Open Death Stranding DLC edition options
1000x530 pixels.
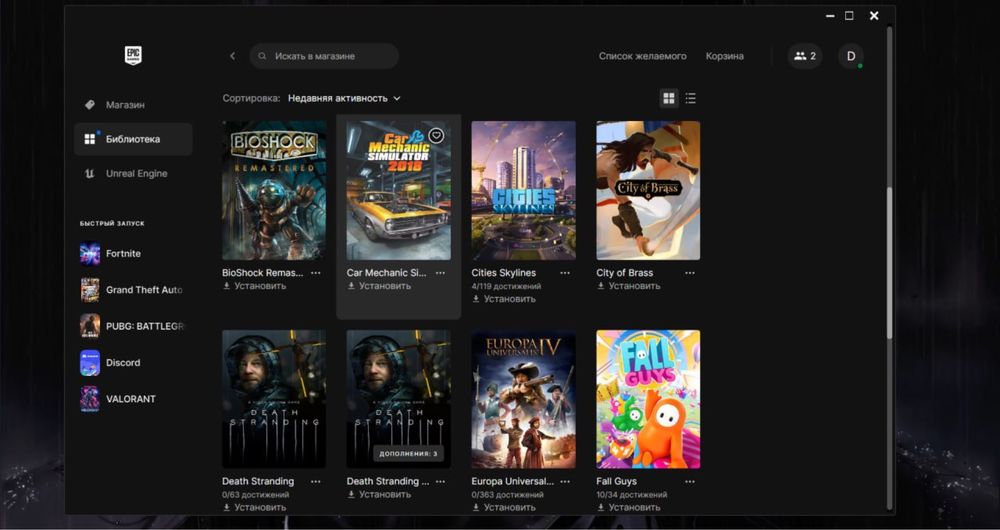[441, 482]
